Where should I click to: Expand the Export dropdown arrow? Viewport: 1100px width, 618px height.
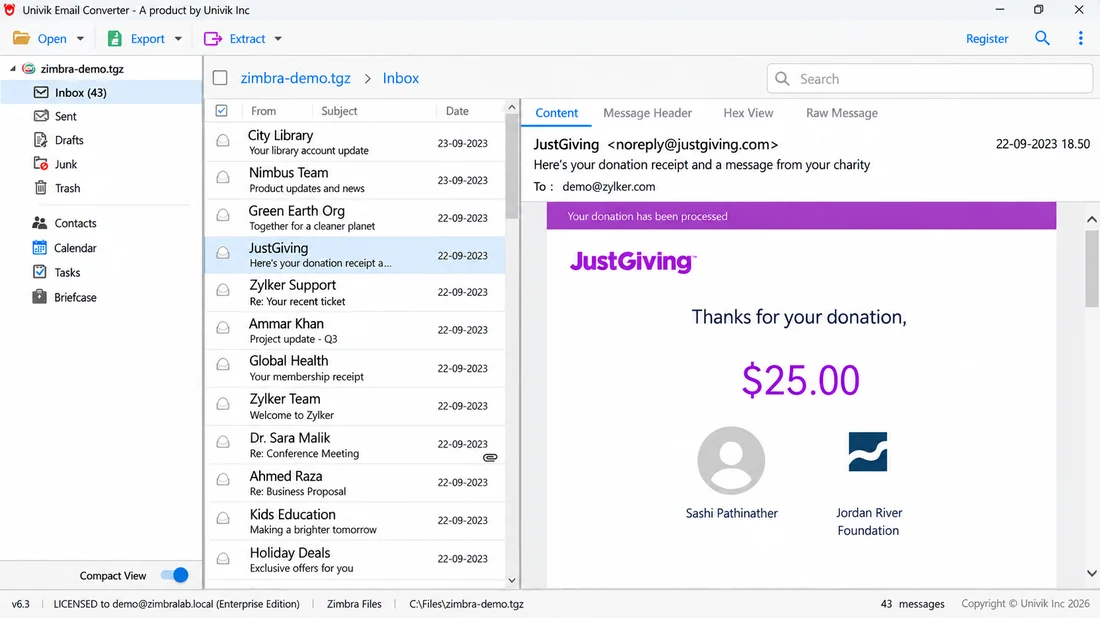(178, 39)
